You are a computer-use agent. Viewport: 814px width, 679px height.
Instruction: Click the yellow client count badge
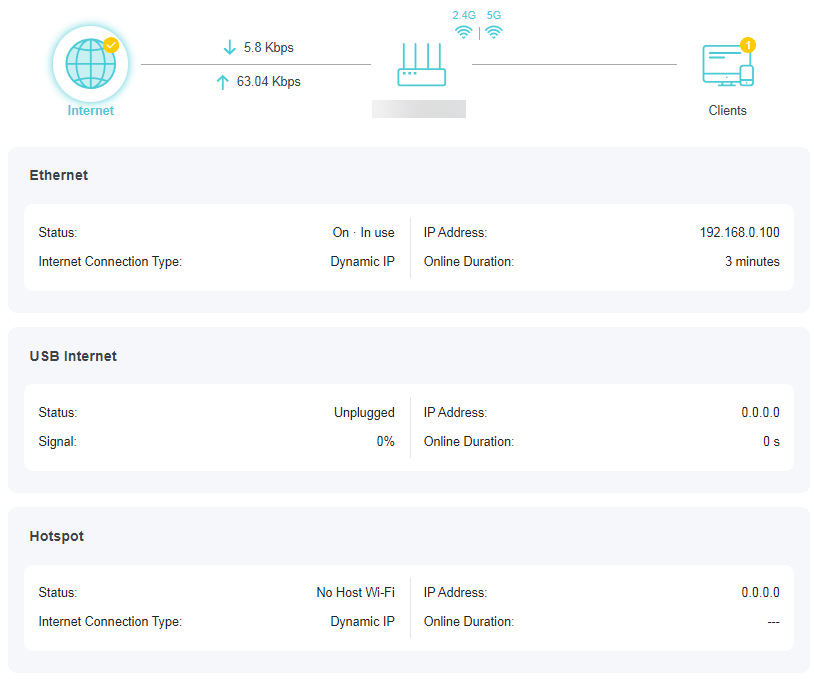[x=747, y=45]
